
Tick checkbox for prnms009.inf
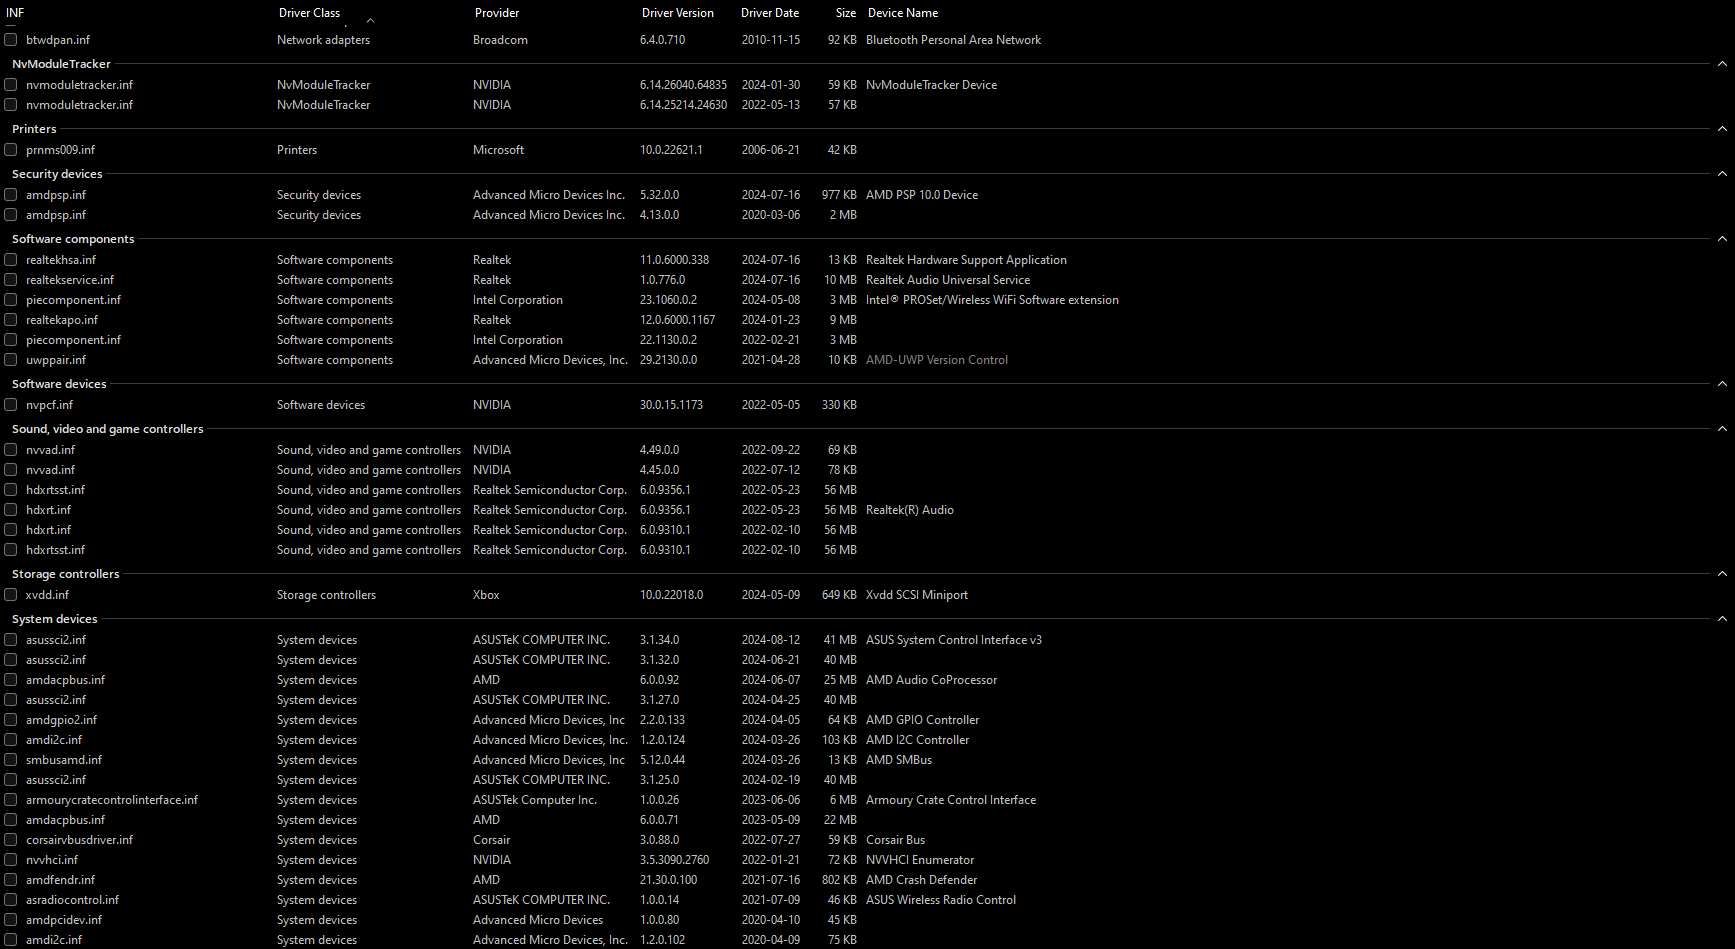coord(11,150)
